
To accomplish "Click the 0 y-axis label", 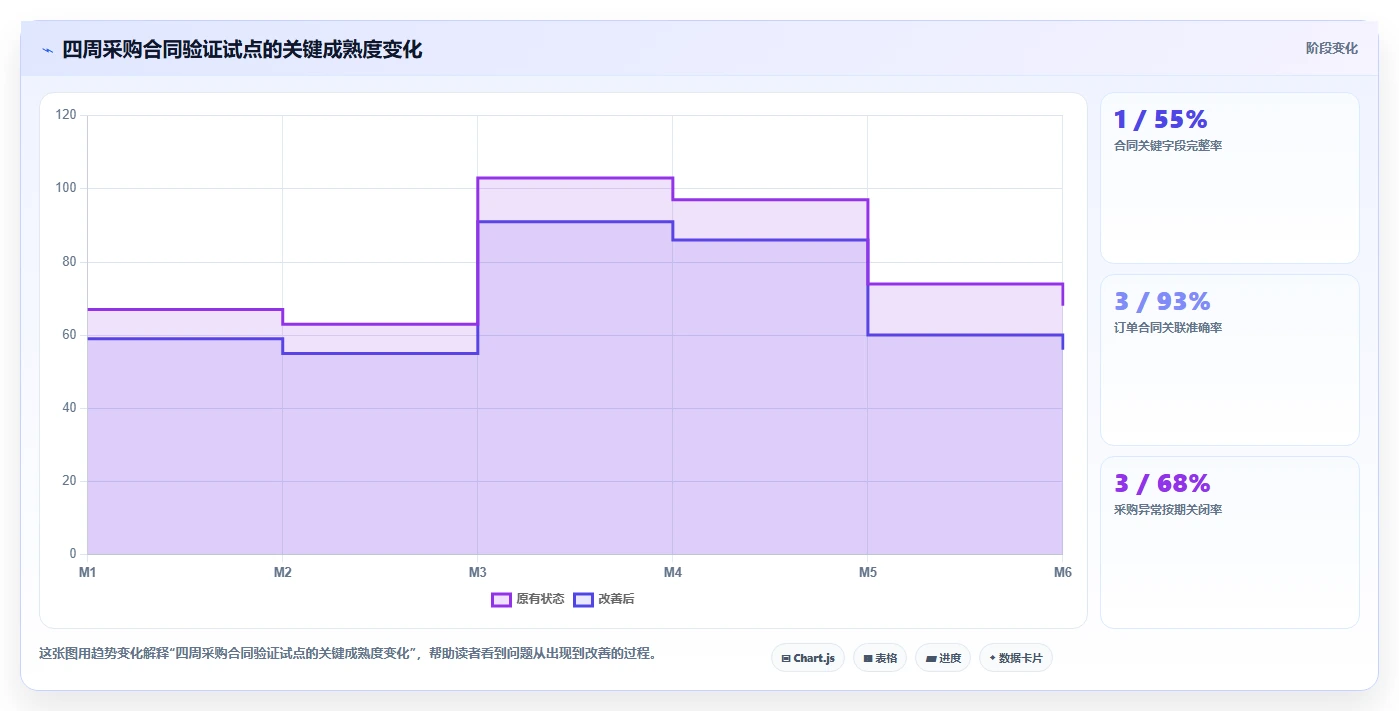I will point(72,554).
